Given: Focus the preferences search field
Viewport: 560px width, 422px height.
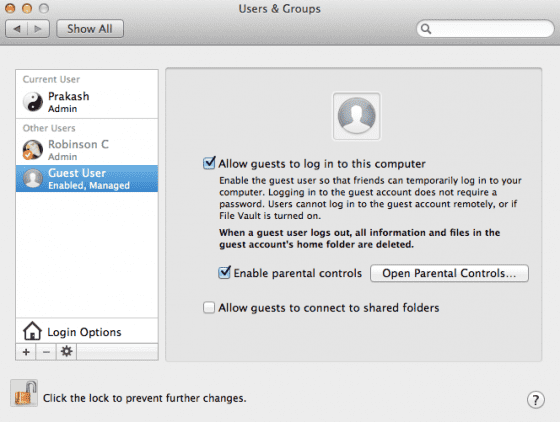Looking at the screenshot, I should [x=485, y=29].
